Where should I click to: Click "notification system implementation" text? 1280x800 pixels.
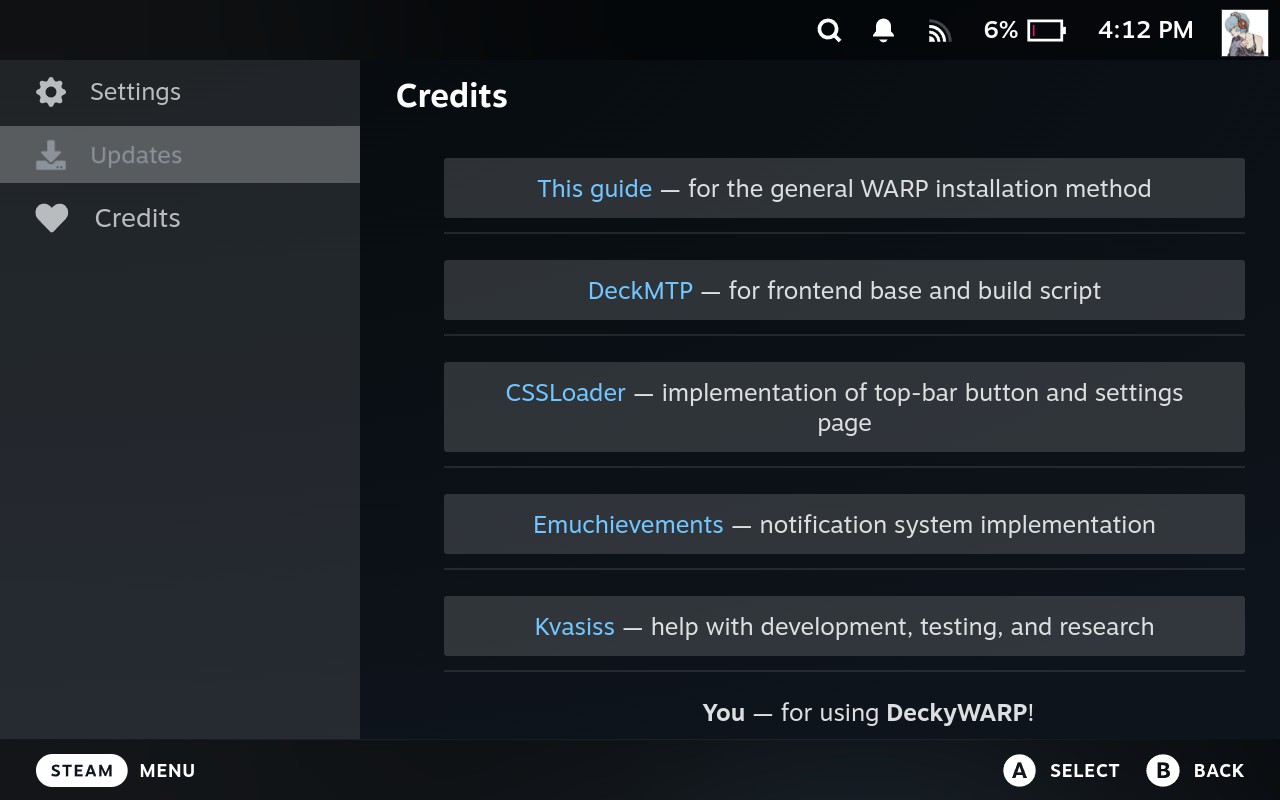957,525
